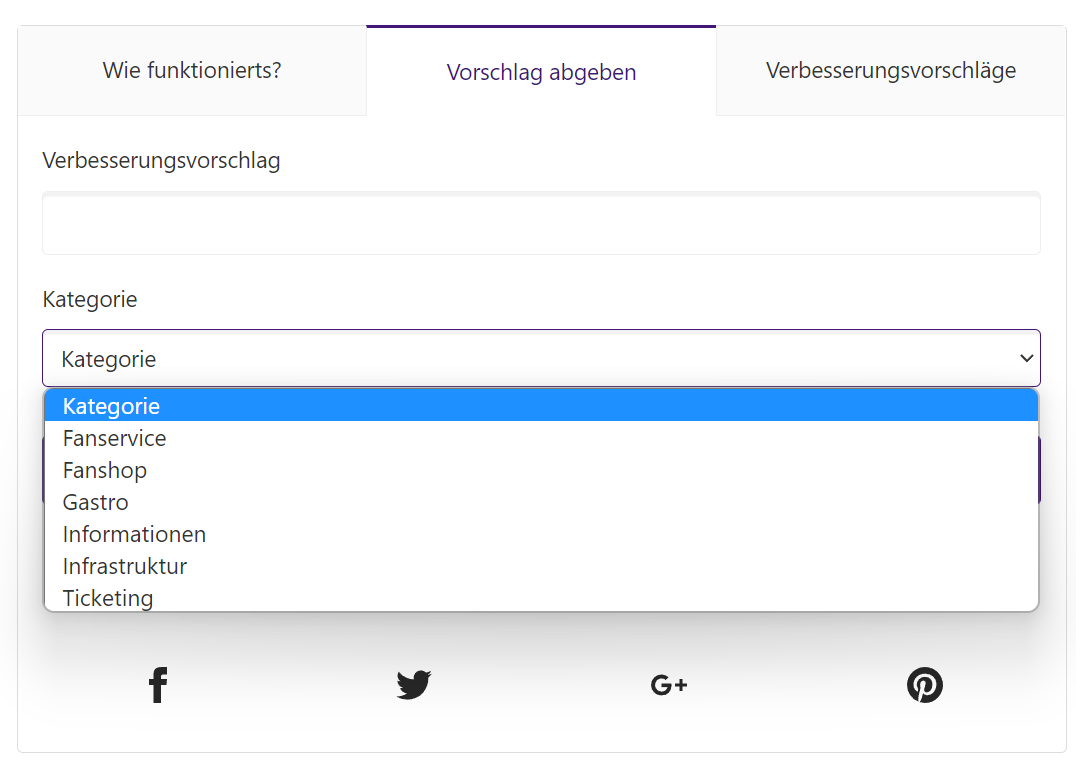Share via the Twitter bird icon
Viewport: 1076px width, 769px height.
[414, 685]
